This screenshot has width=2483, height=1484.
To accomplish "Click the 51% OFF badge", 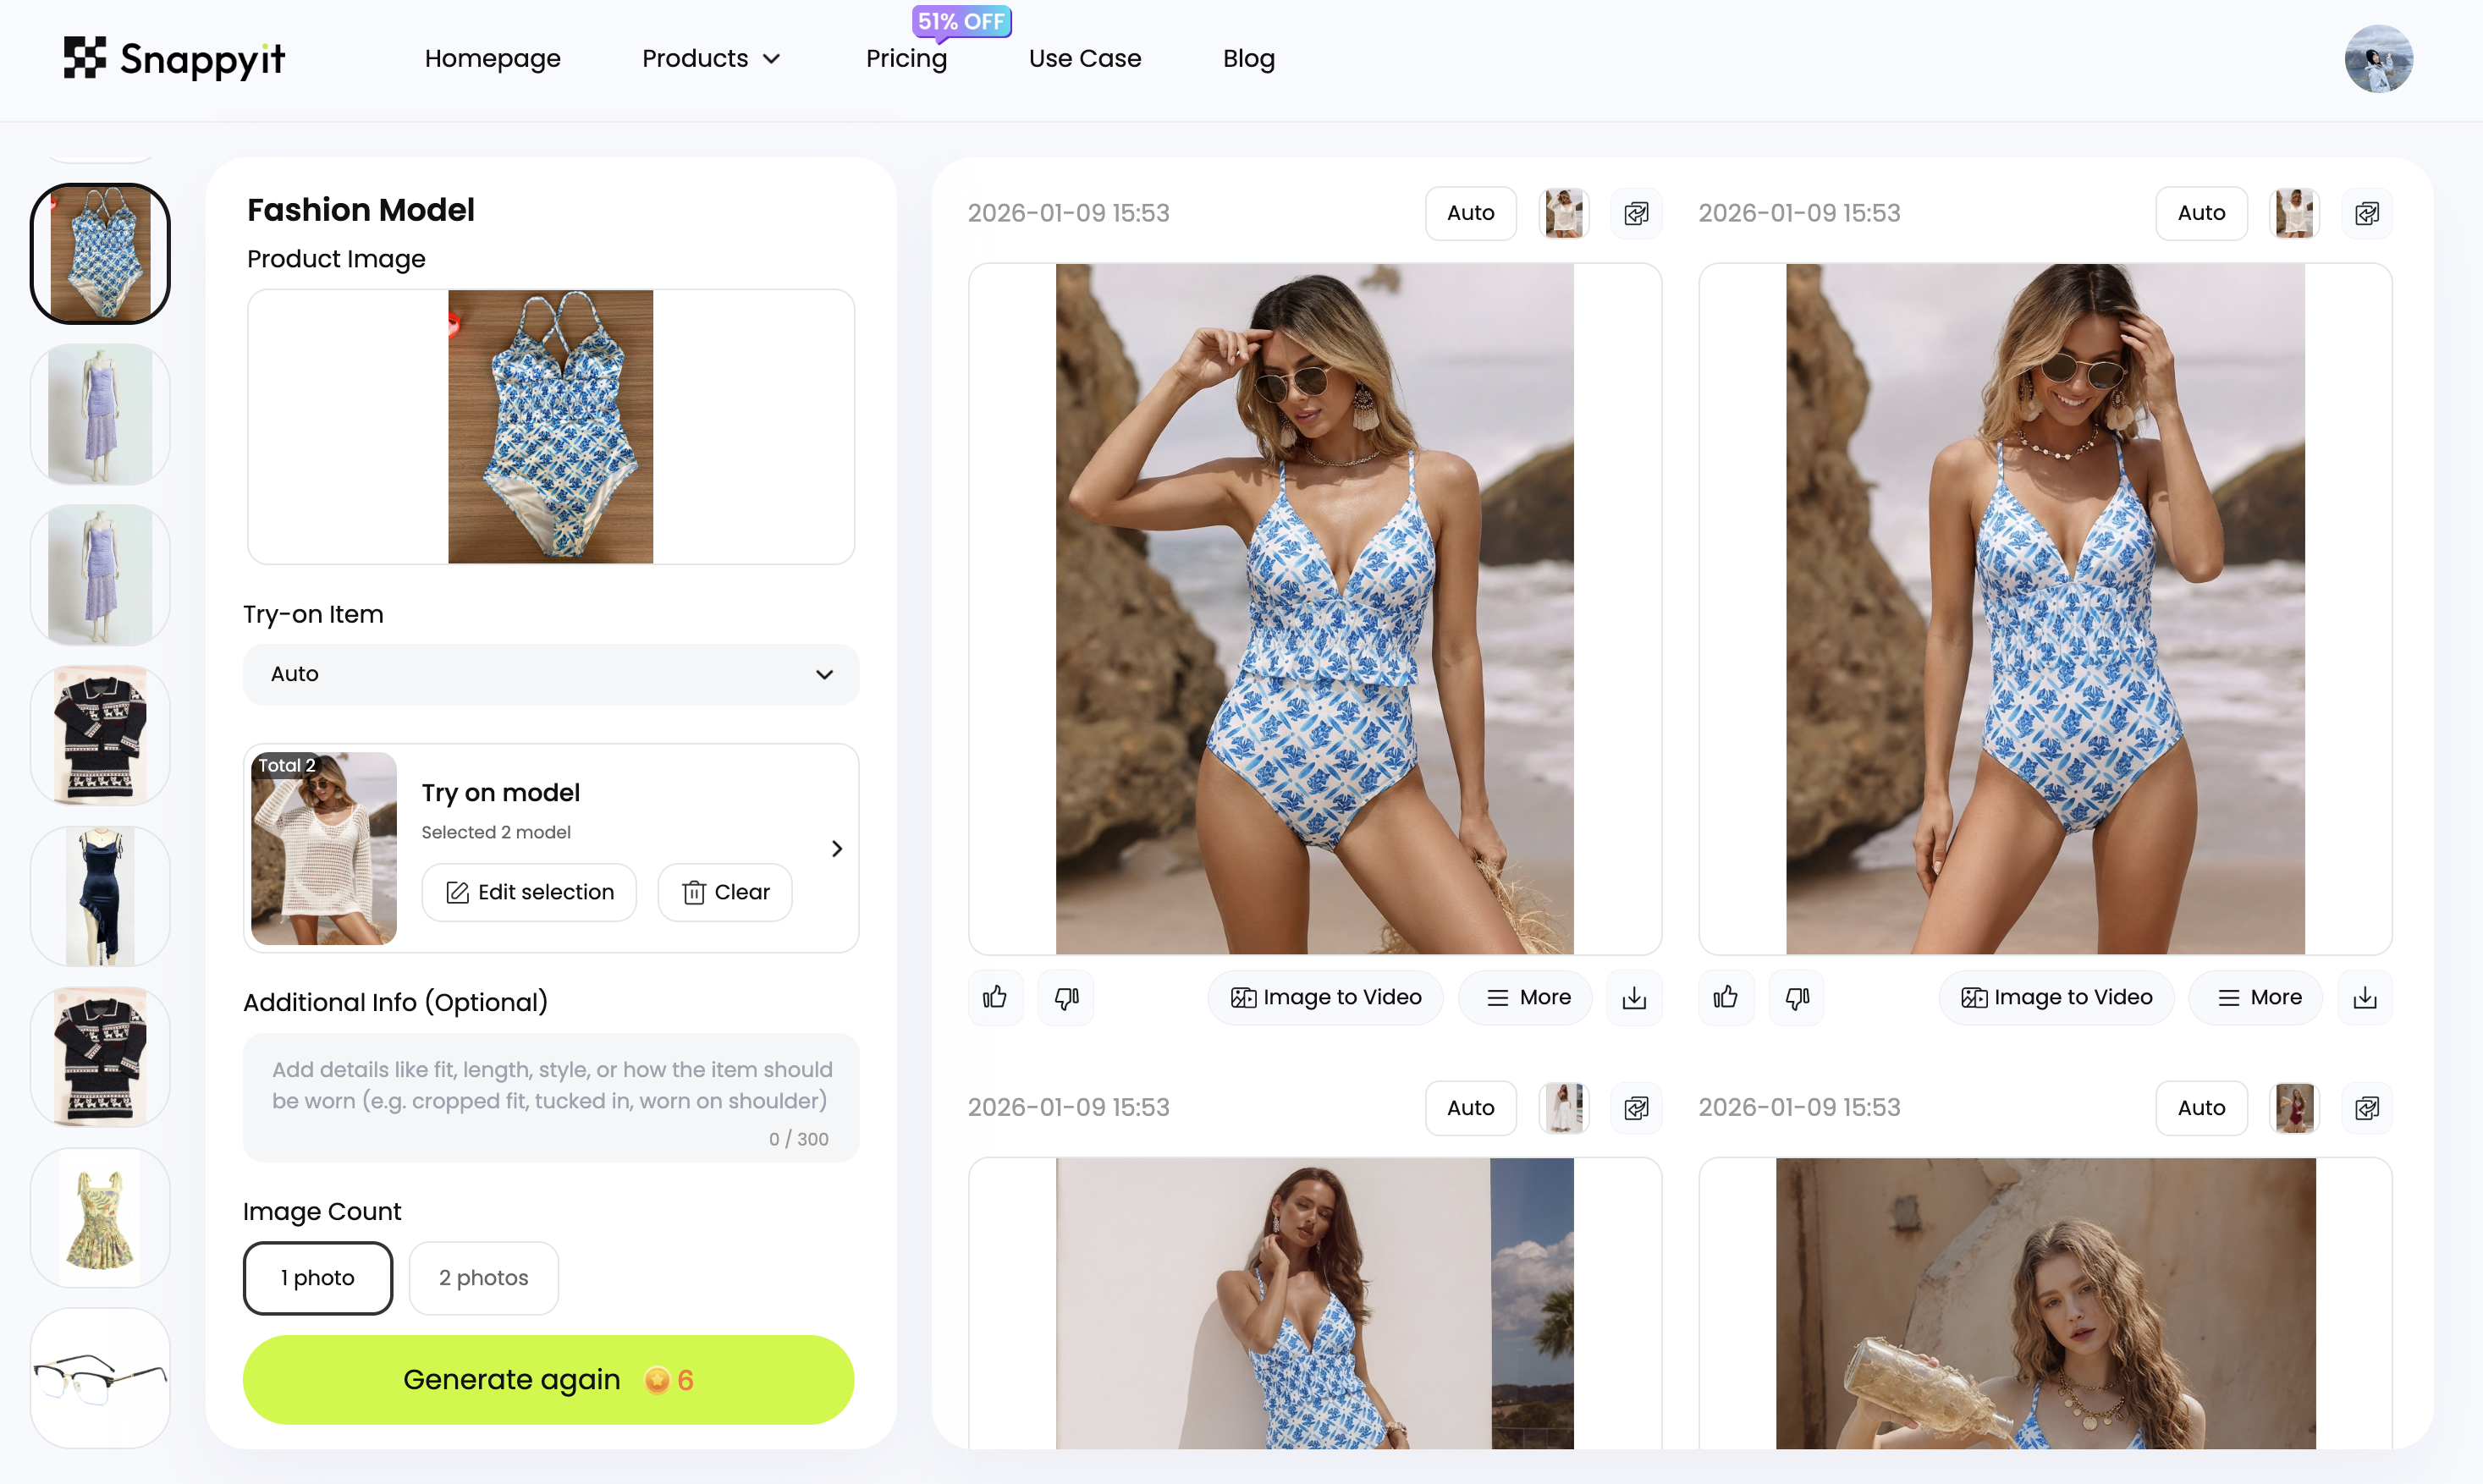I will coord(961,22).
